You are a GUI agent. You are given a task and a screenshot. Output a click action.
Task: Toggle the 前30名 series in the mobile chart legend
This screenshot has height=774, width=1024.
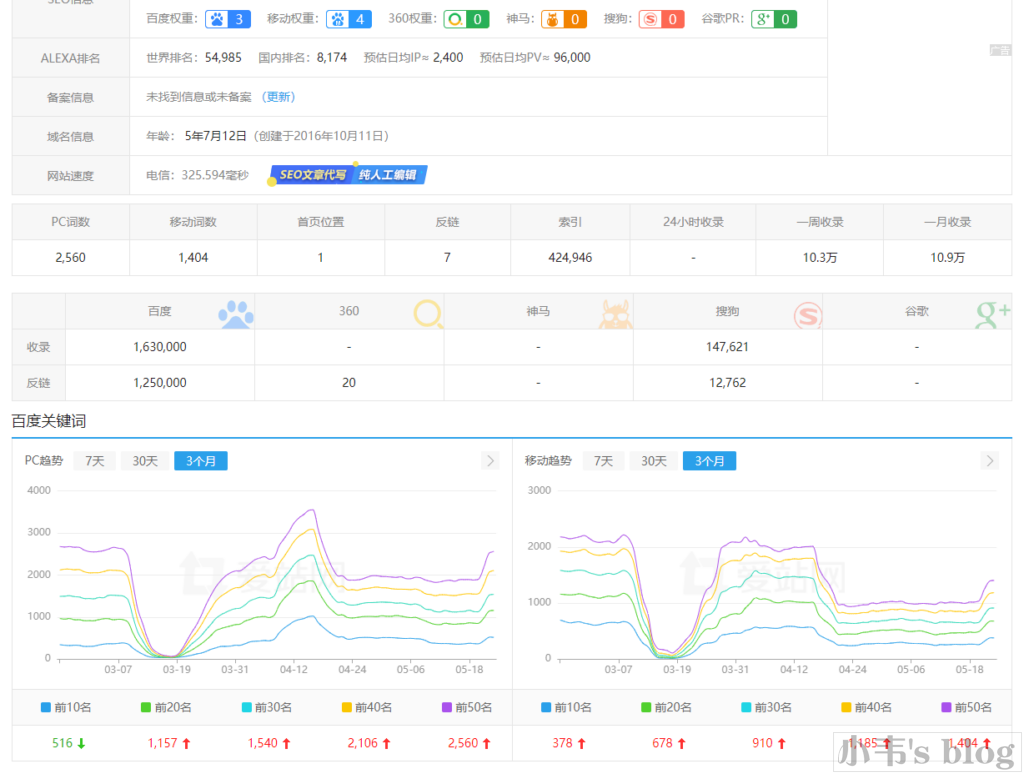pyautogui.click(x=767, y=707)
